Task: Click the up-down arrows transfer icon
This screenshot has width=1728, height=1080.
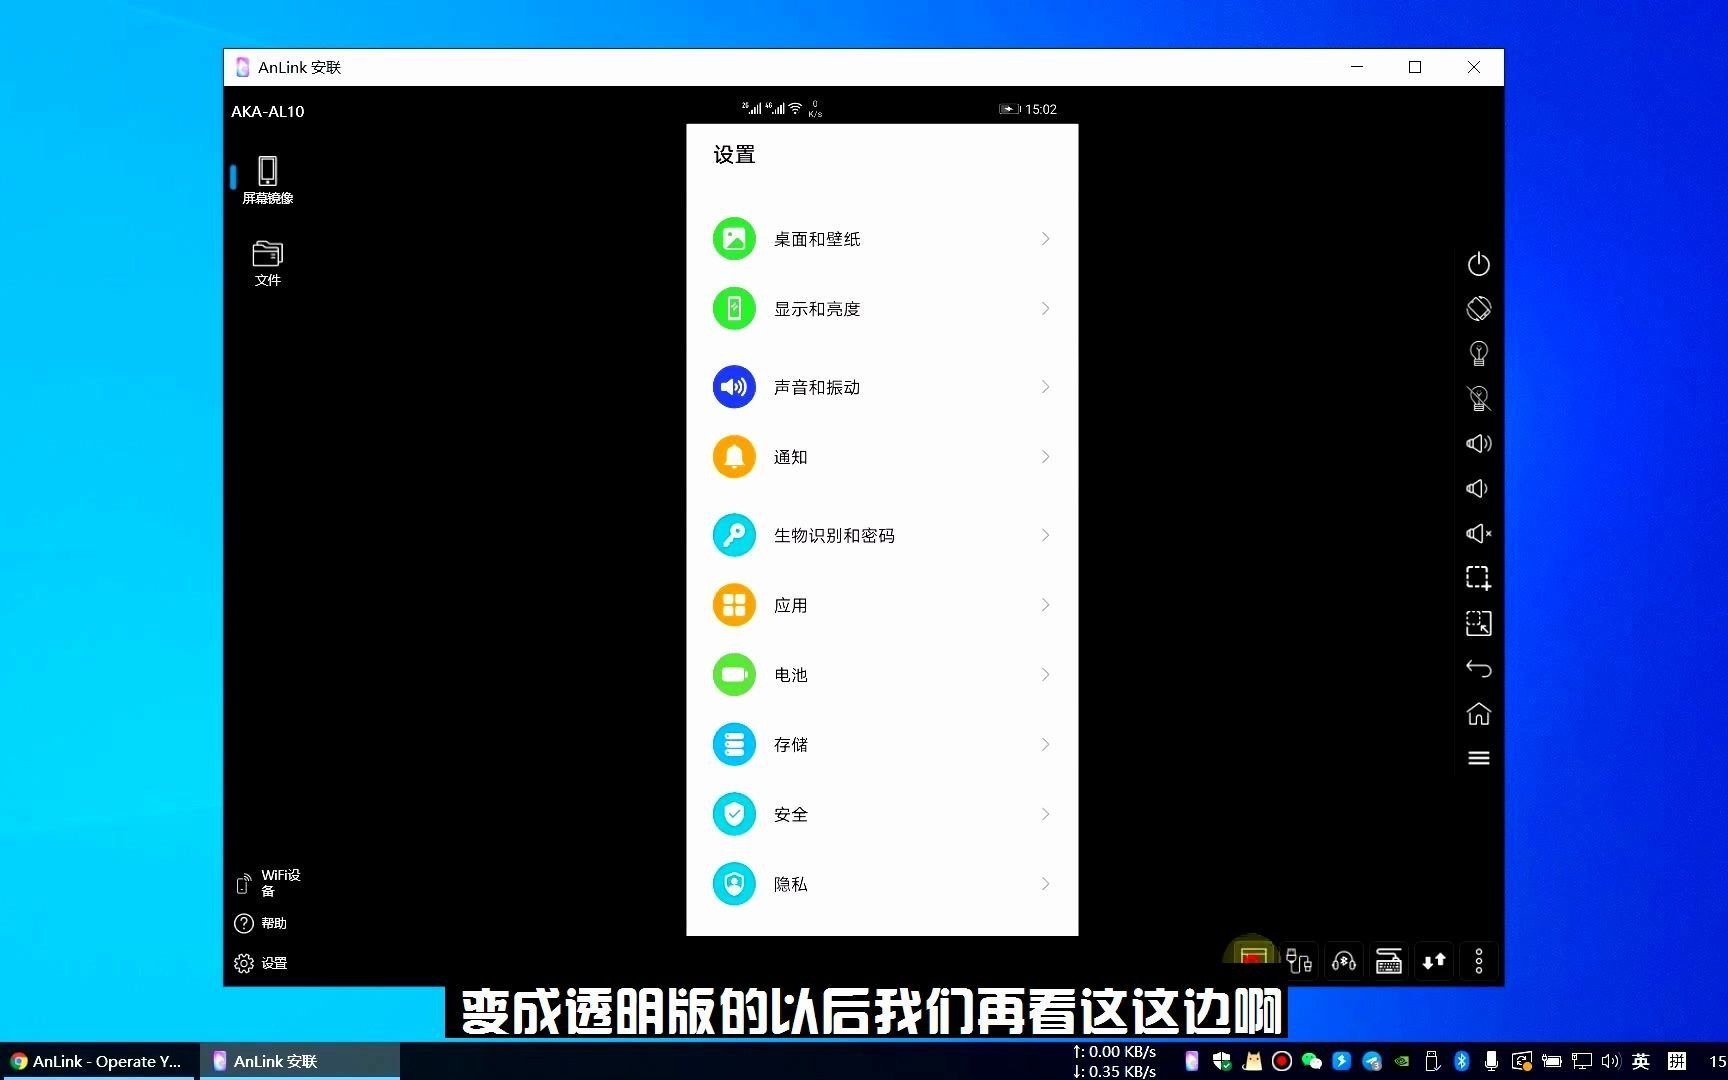Action: (x=1434, y=962)
